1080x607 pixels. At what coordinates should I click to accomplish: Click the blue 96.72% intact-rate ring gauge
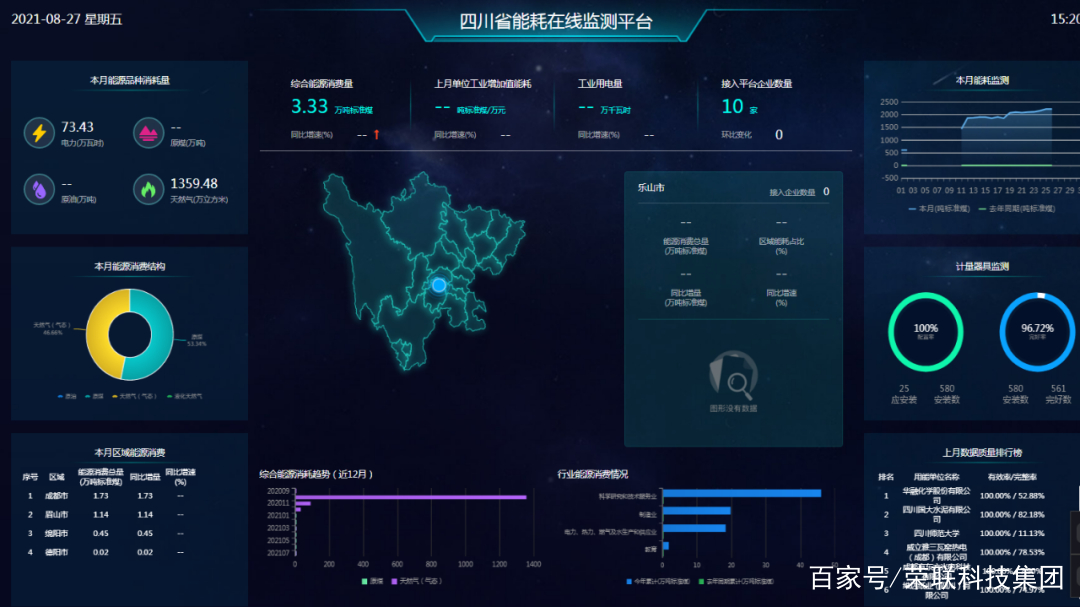pos(1037,332)
